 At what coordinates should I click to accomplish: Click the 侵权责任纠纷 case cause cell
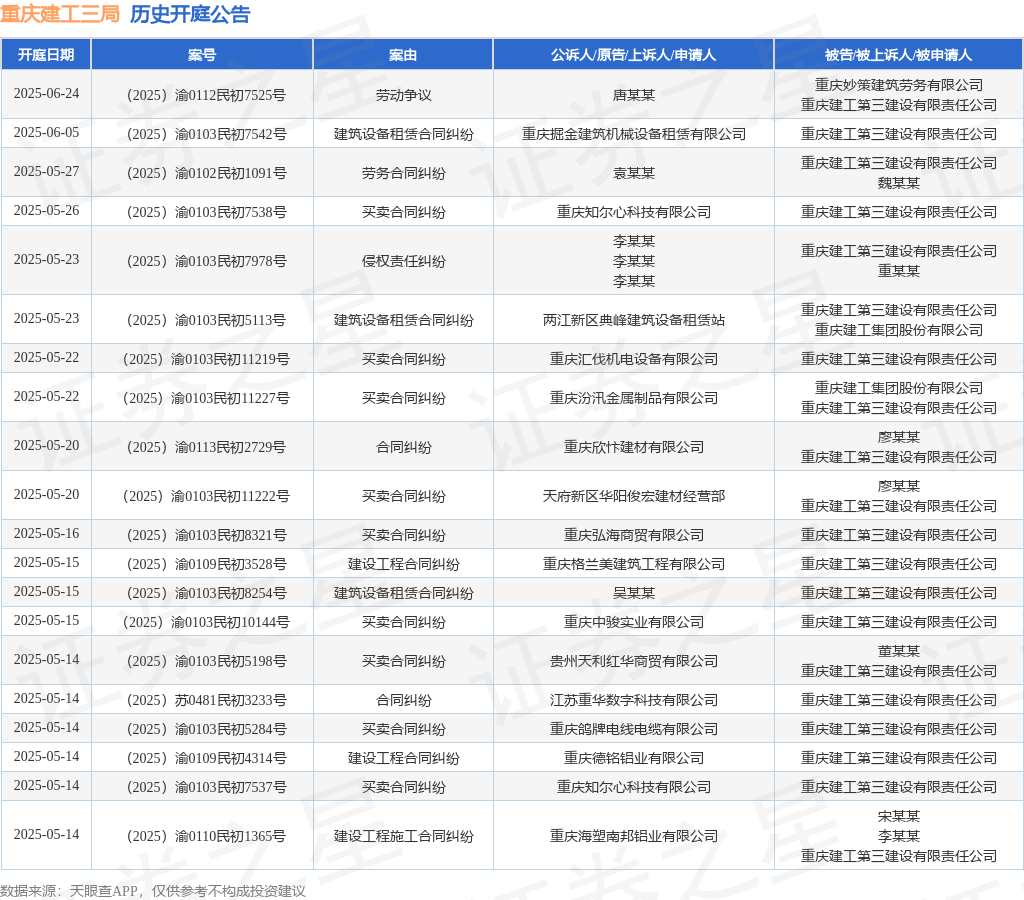404,261
